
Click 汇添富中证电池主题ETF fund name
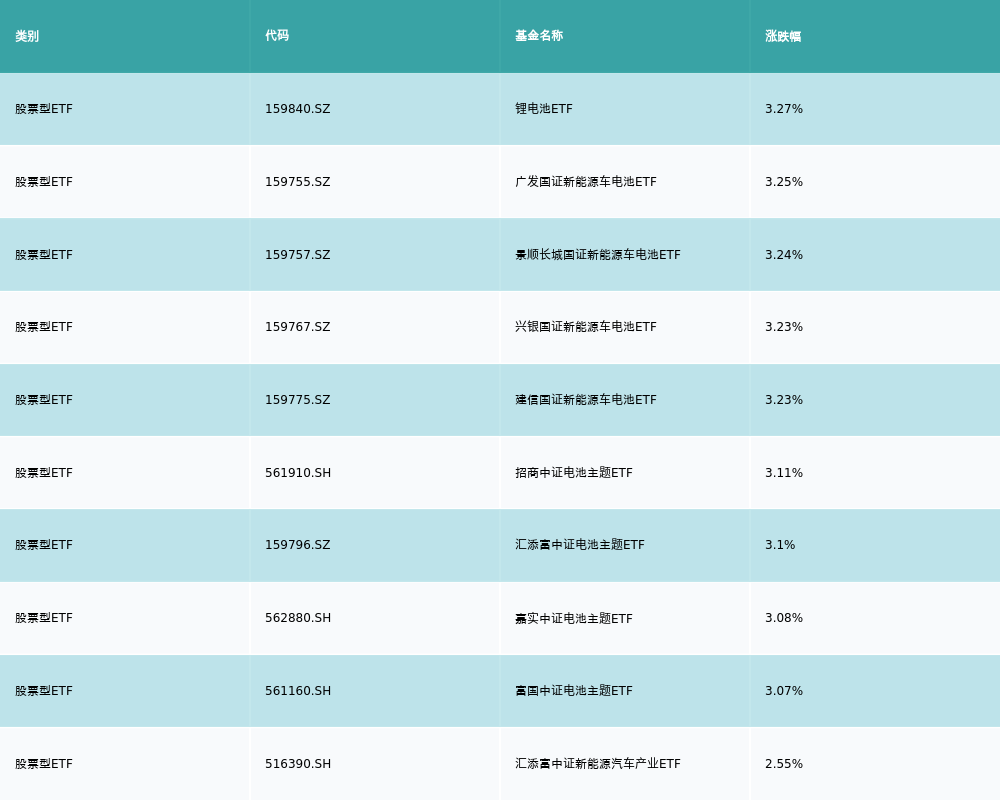point(580,545)
